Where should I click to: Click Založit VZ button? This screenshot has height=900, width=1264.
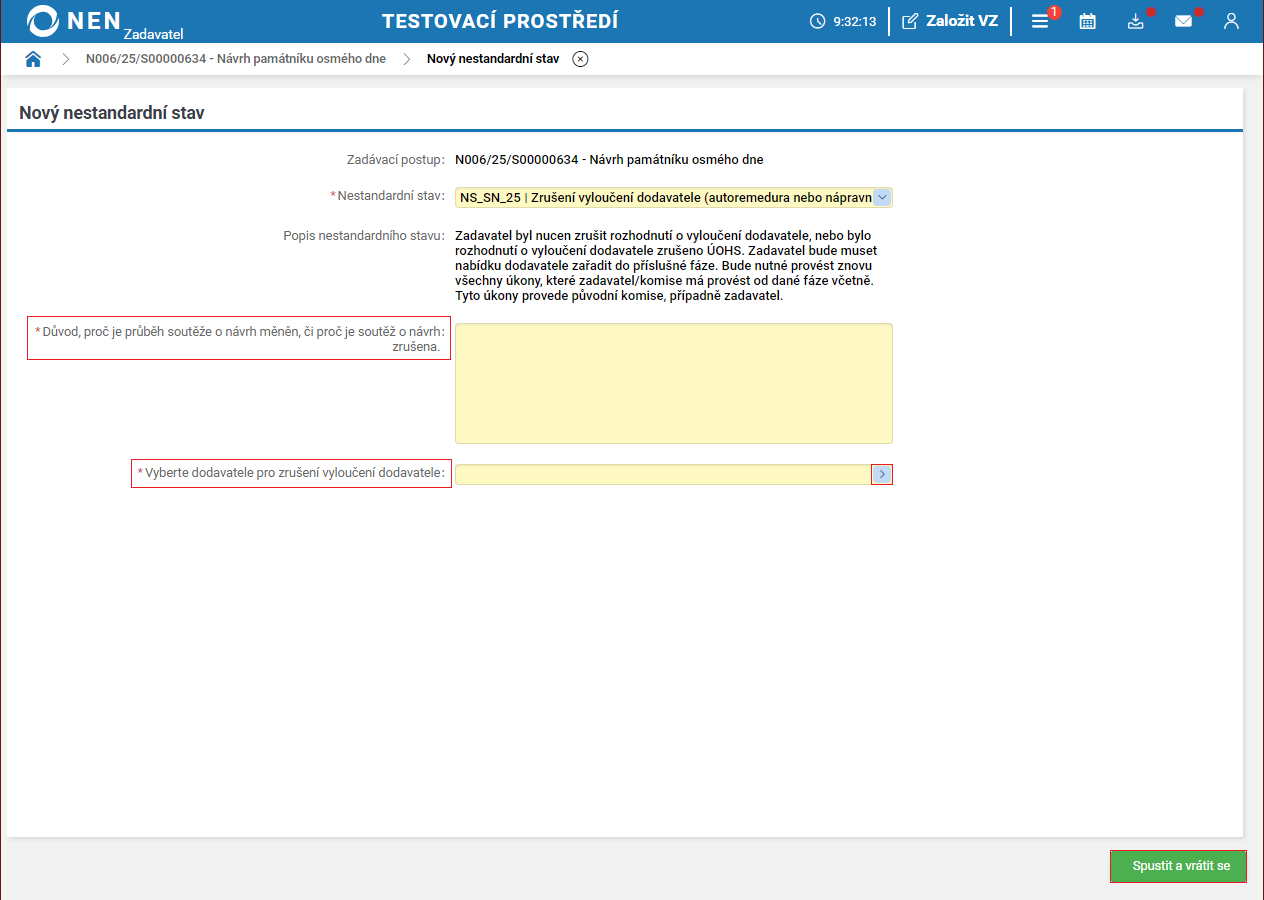coord(950,21)
